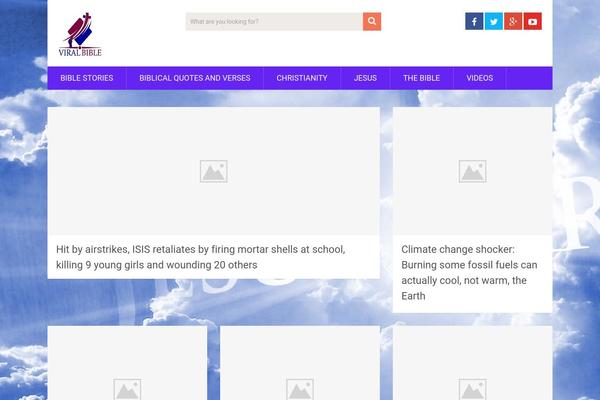Viewport: 600px width, 400px height.
Task: Open the Facebook social icon
Action: (474, 21)
